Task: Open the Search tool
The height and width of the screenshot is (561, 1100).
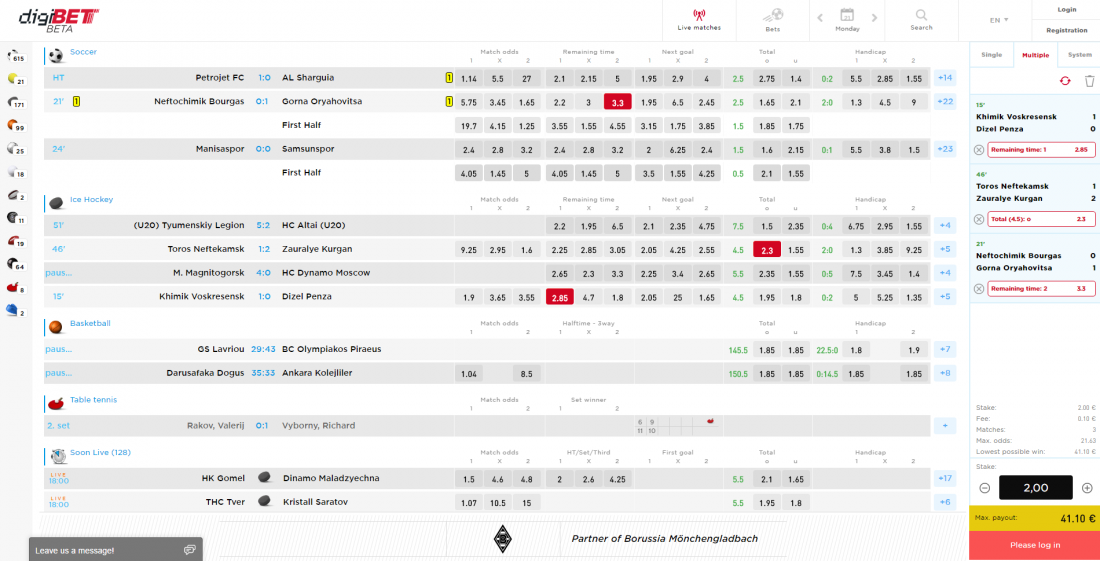Action: tap(921, 20)
